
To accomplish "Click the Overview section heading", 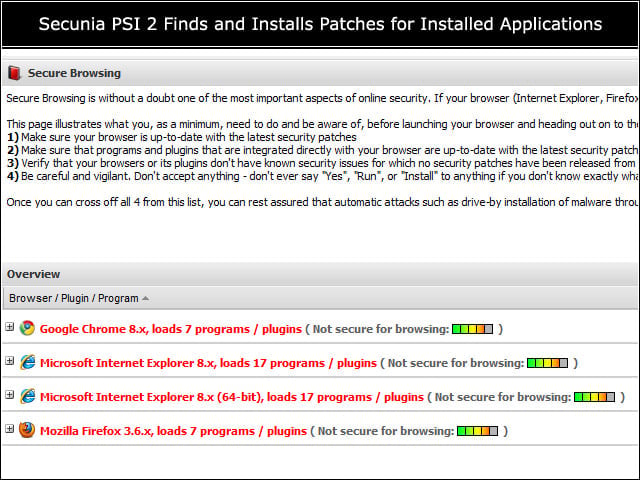I will pyautogui.click(x=33, y=274).
